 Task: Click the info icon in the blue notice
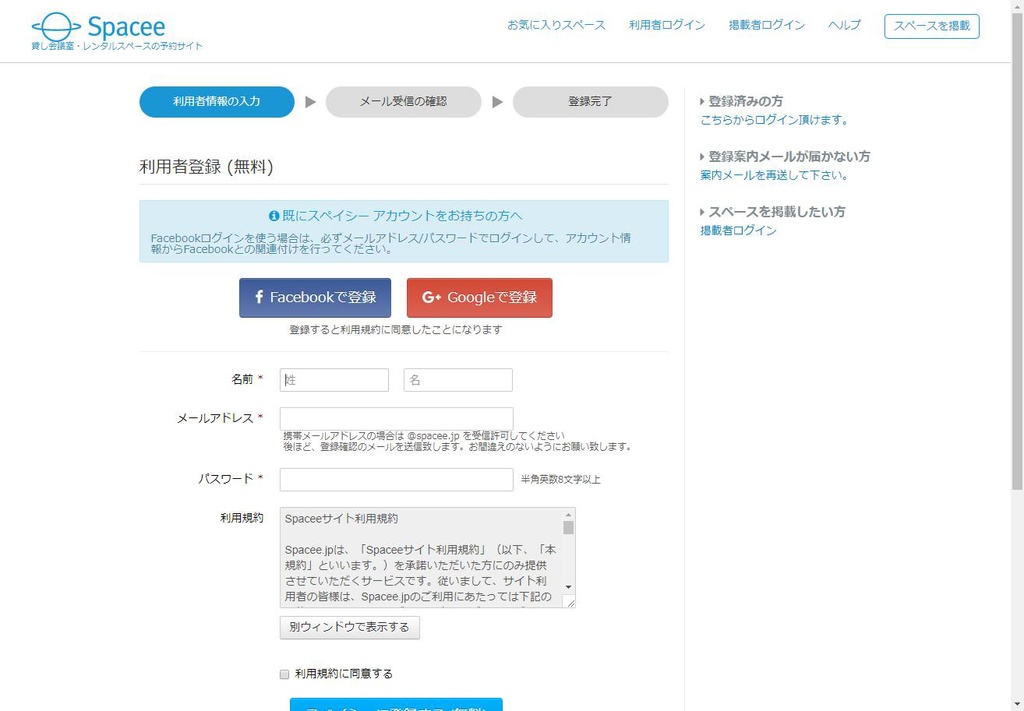click(x=274, y=215)
